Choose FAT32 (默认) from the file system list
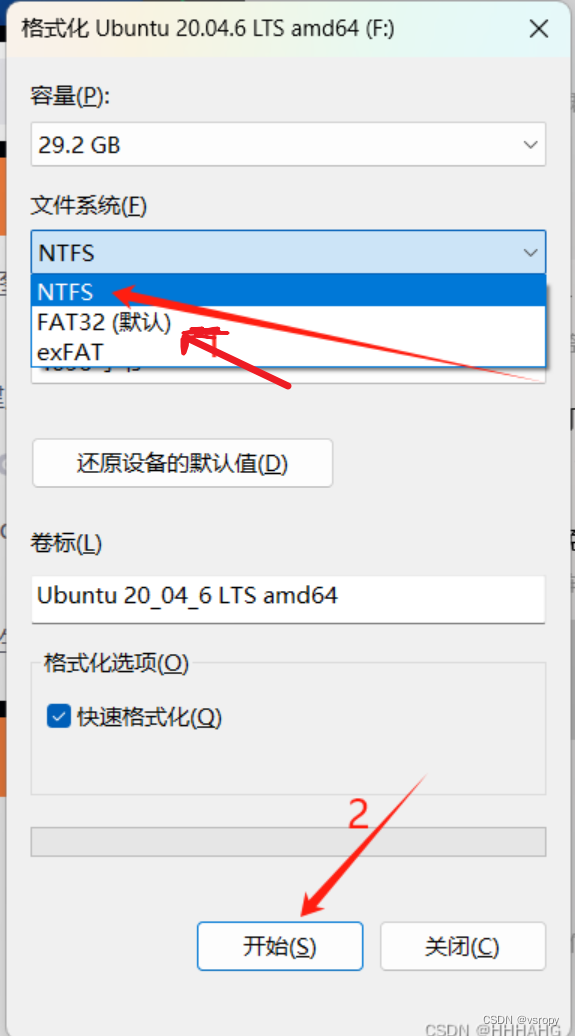Viewport: 575px width, 1036px height. (x=288, y=322)
